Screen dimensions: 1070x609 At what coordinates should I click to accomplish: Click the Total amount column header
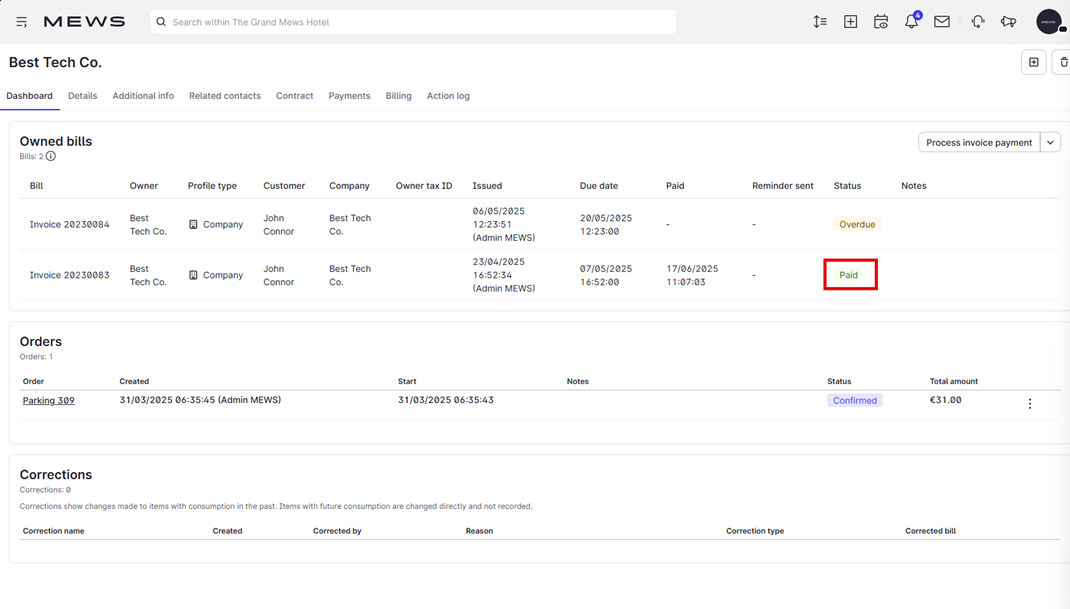(x=953, y=382)
